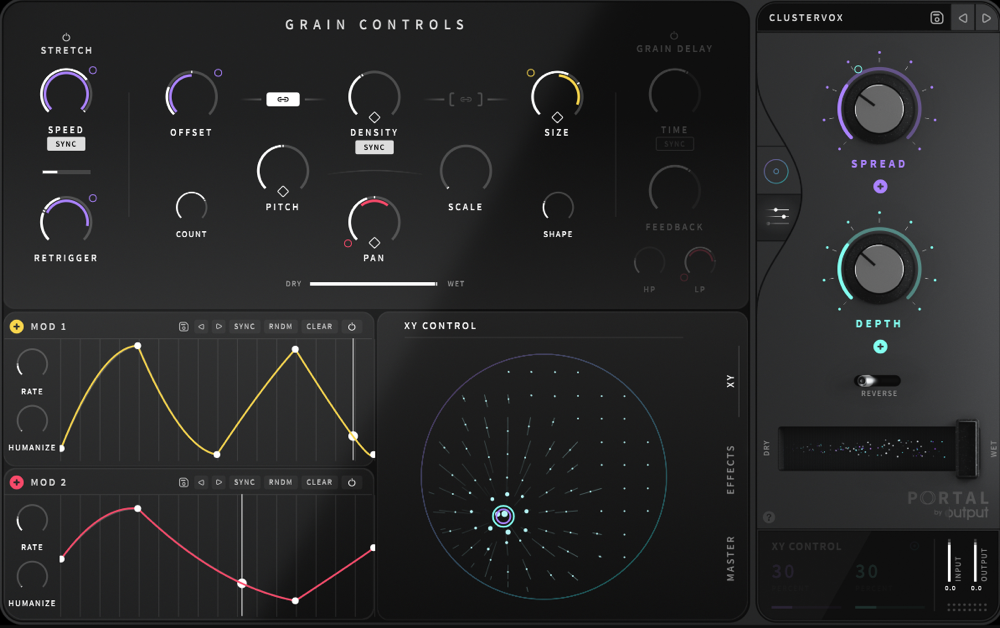Click the Grain Controls dry/wet slider
The height and width of the screenshot is (628, 1000).
pyautogui.click(x=373, y=284)
